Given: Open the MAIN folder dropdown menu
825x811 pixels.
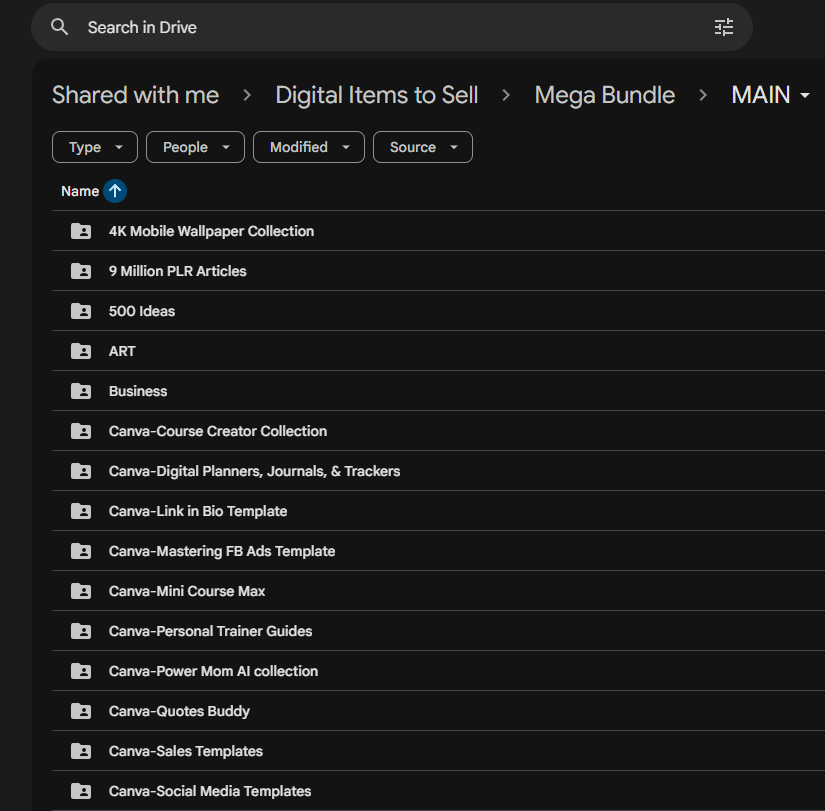Looking at the screenshot, I should pos(770,95).
